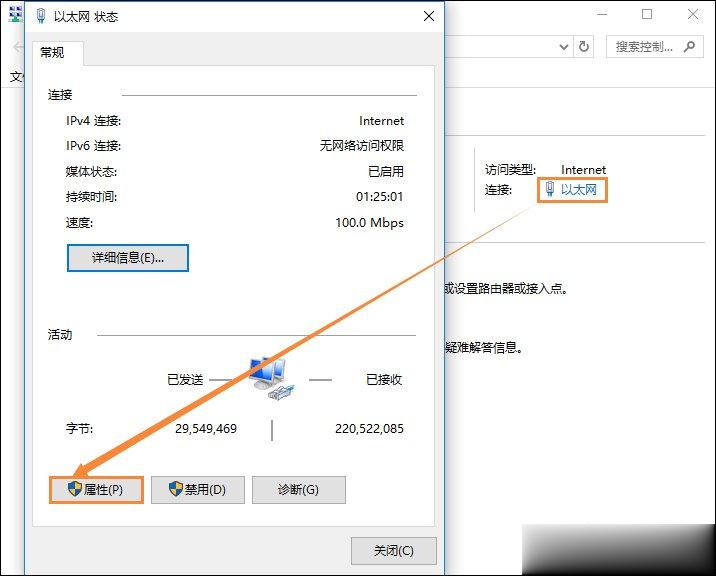Click the 疑难解答信息 text in background window
This screenshot has width=716, height=576.
tap(484, 348)
